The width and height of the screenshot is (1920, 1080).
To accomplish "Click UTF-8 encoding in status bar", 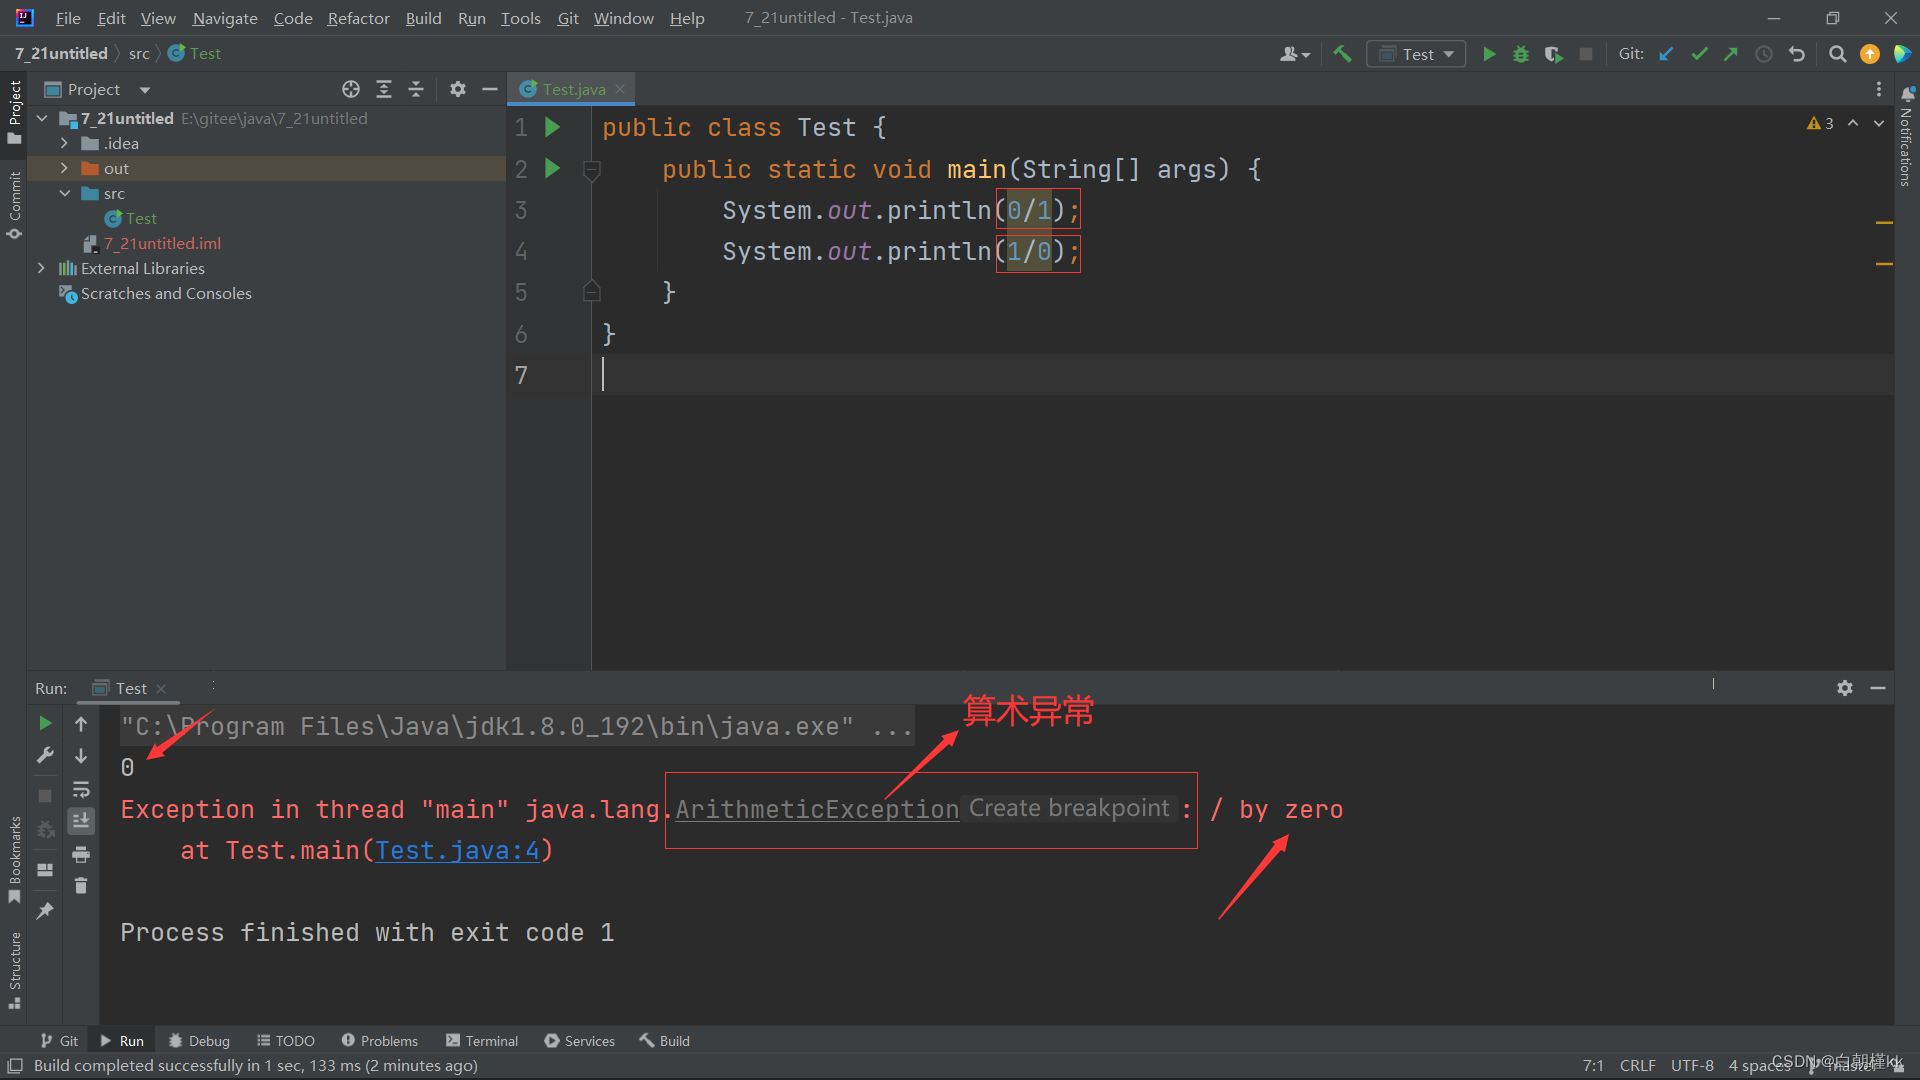I will [x=1692, y=1066].
